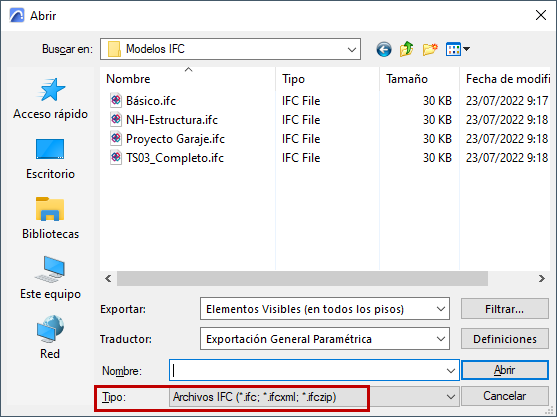The image size is (557, 417).
Task: Click the horizontal scrollbar thumb
Action: tap(302, 278)
